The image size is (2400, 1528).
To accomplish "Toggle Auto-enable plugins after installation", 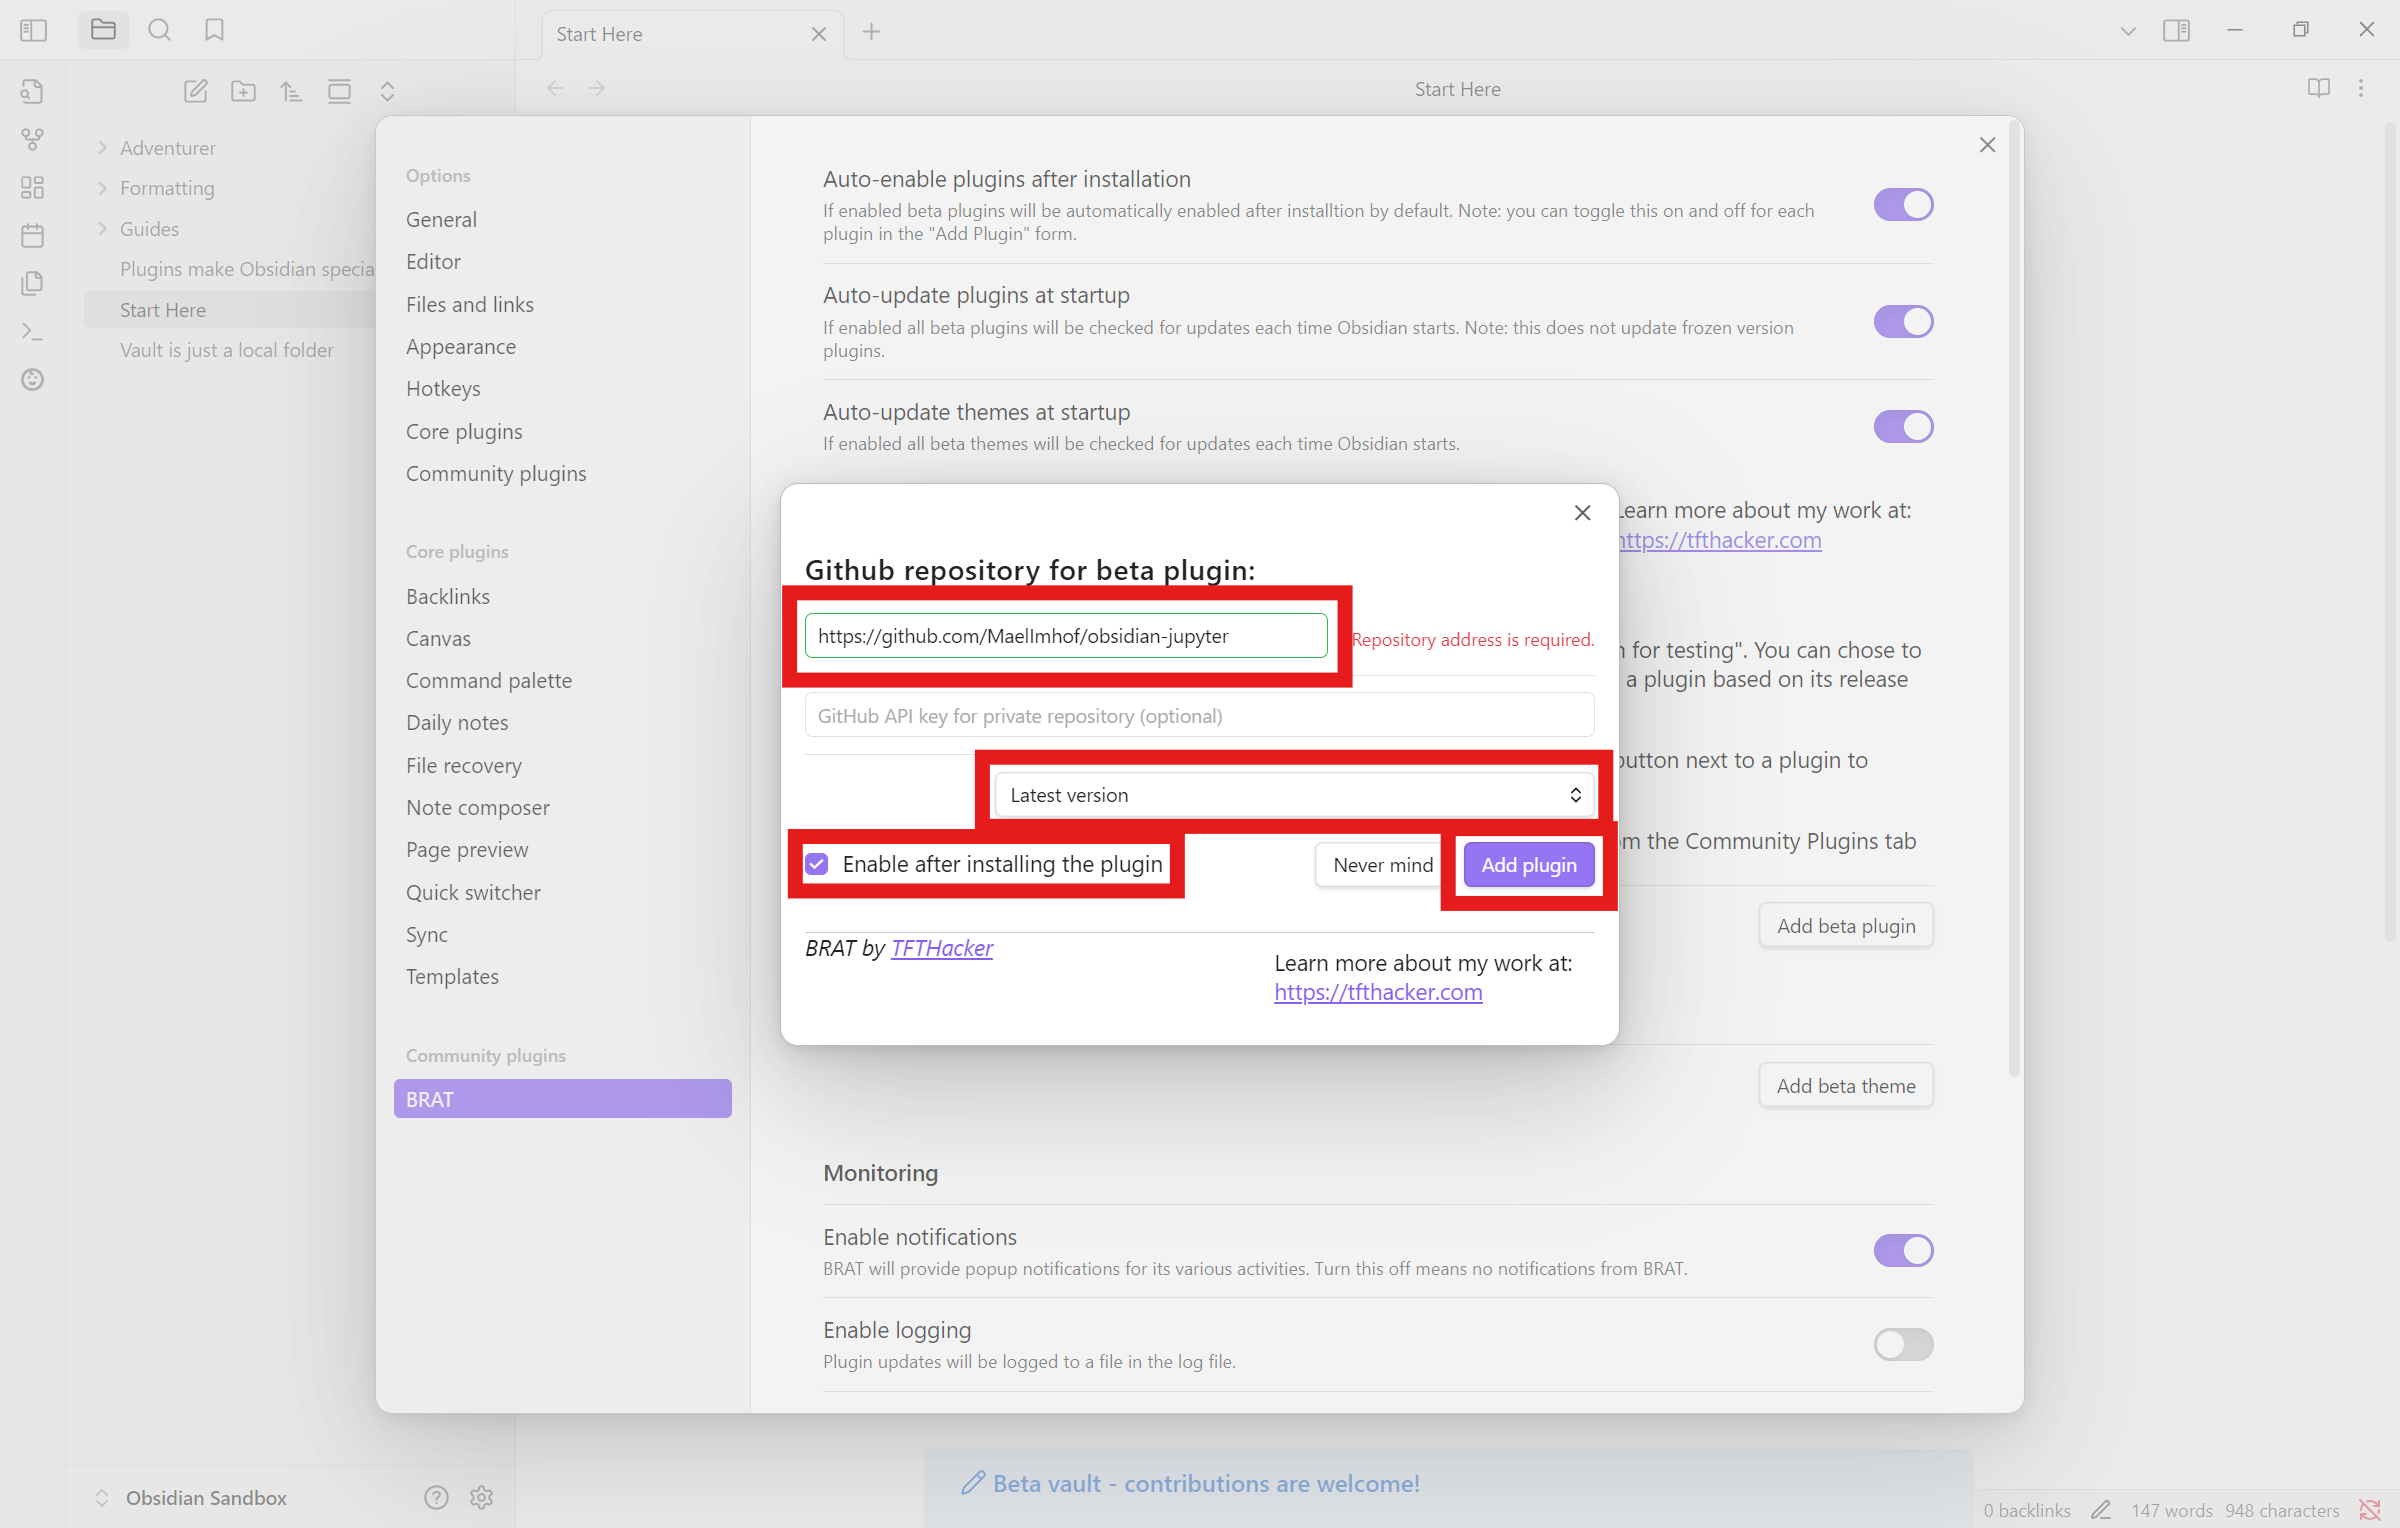I will coord(1903,205).
